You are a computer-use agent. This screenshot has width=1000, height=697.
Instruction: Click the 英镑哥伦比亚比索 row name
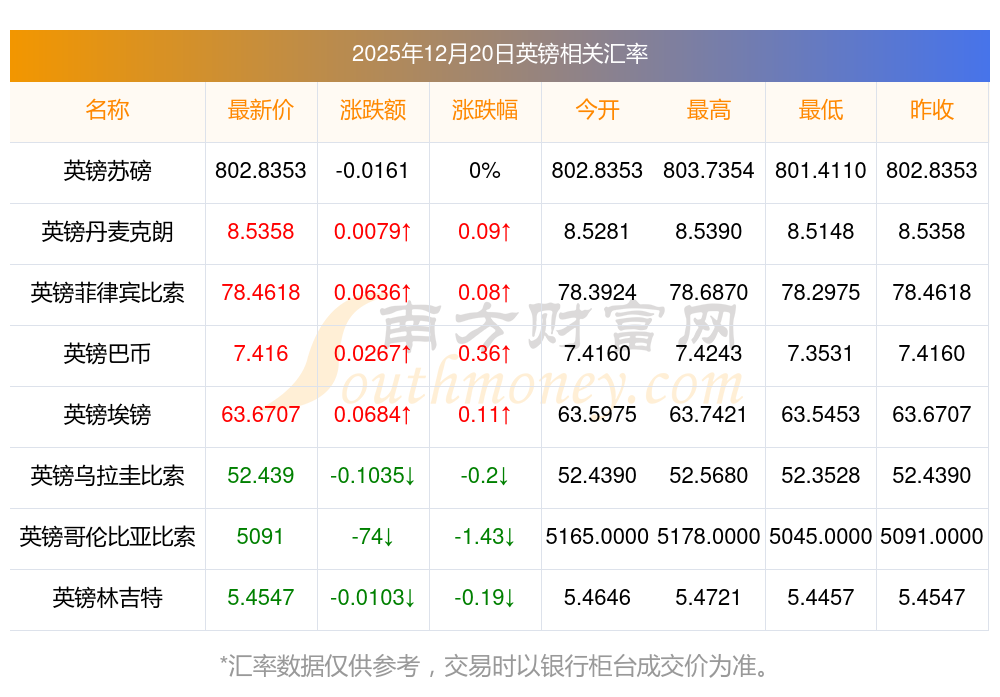[107, 537]
